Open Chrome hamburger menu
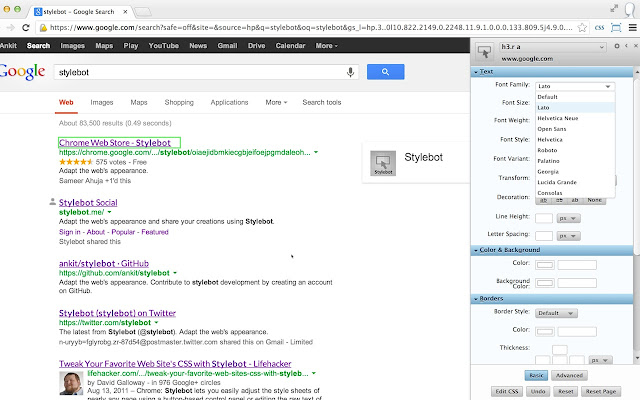The image size is (640, 400). (632, 27)
